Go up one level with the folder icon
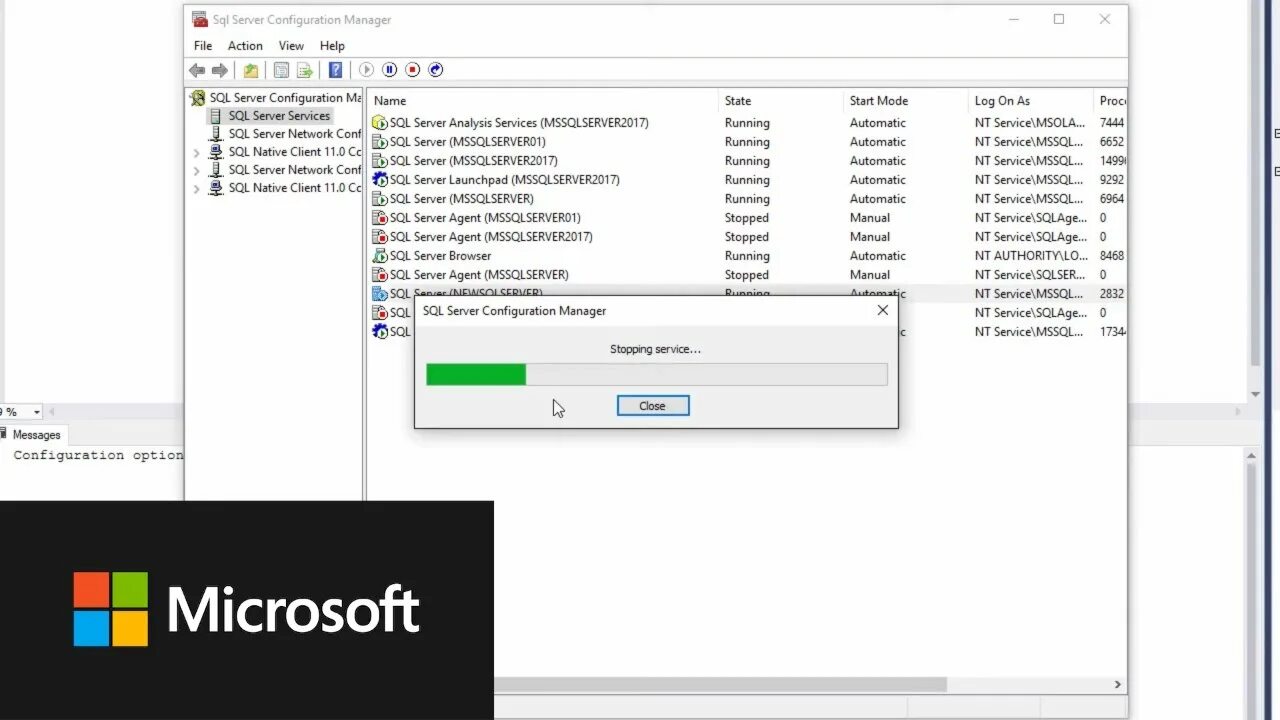Viewport: 1280px width, 720px height. tap(251, 70)
